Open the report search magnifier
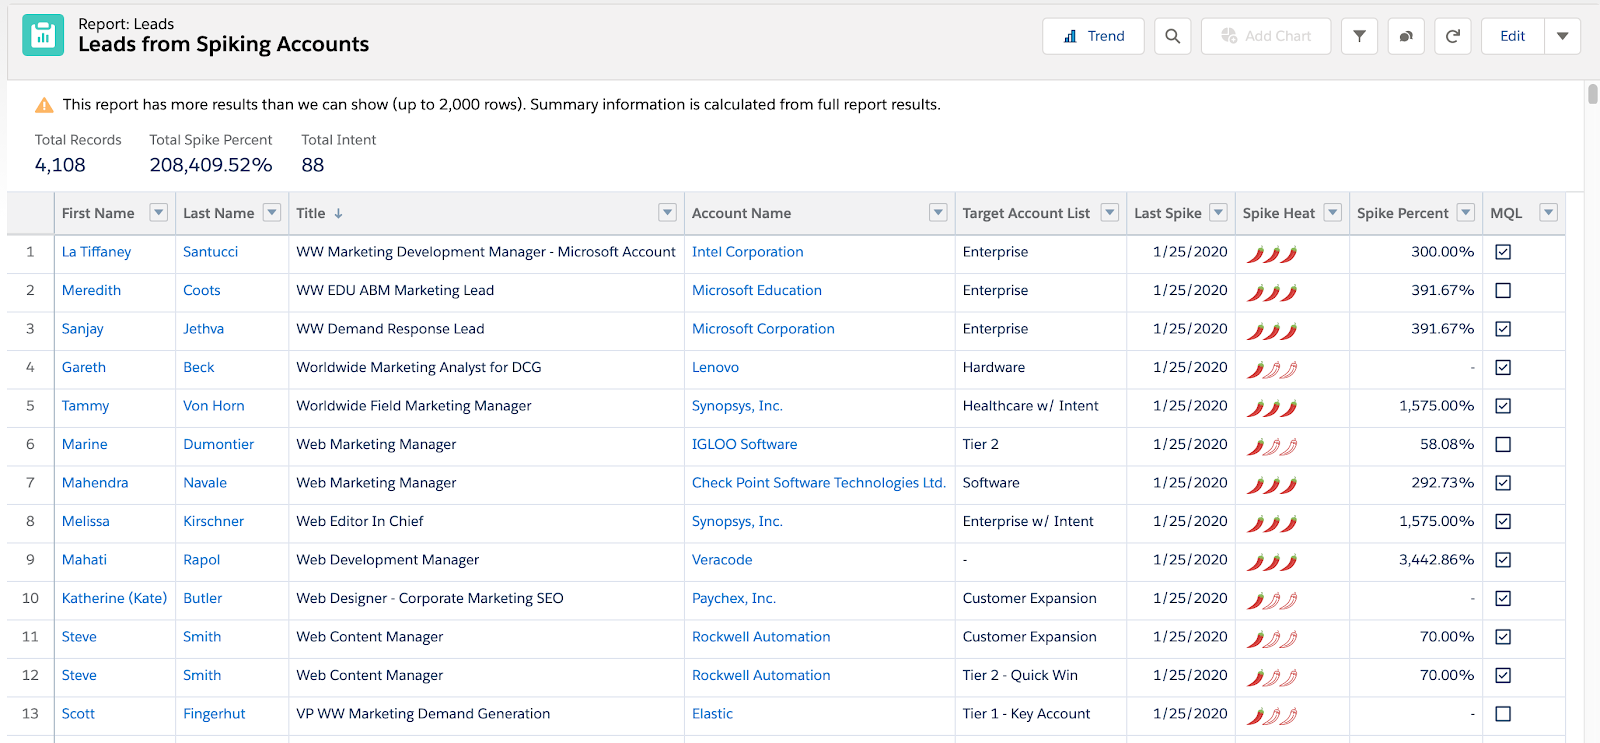Viewport: 1600px width, 743px height. pyautogui.click(x=1172, y=36)
